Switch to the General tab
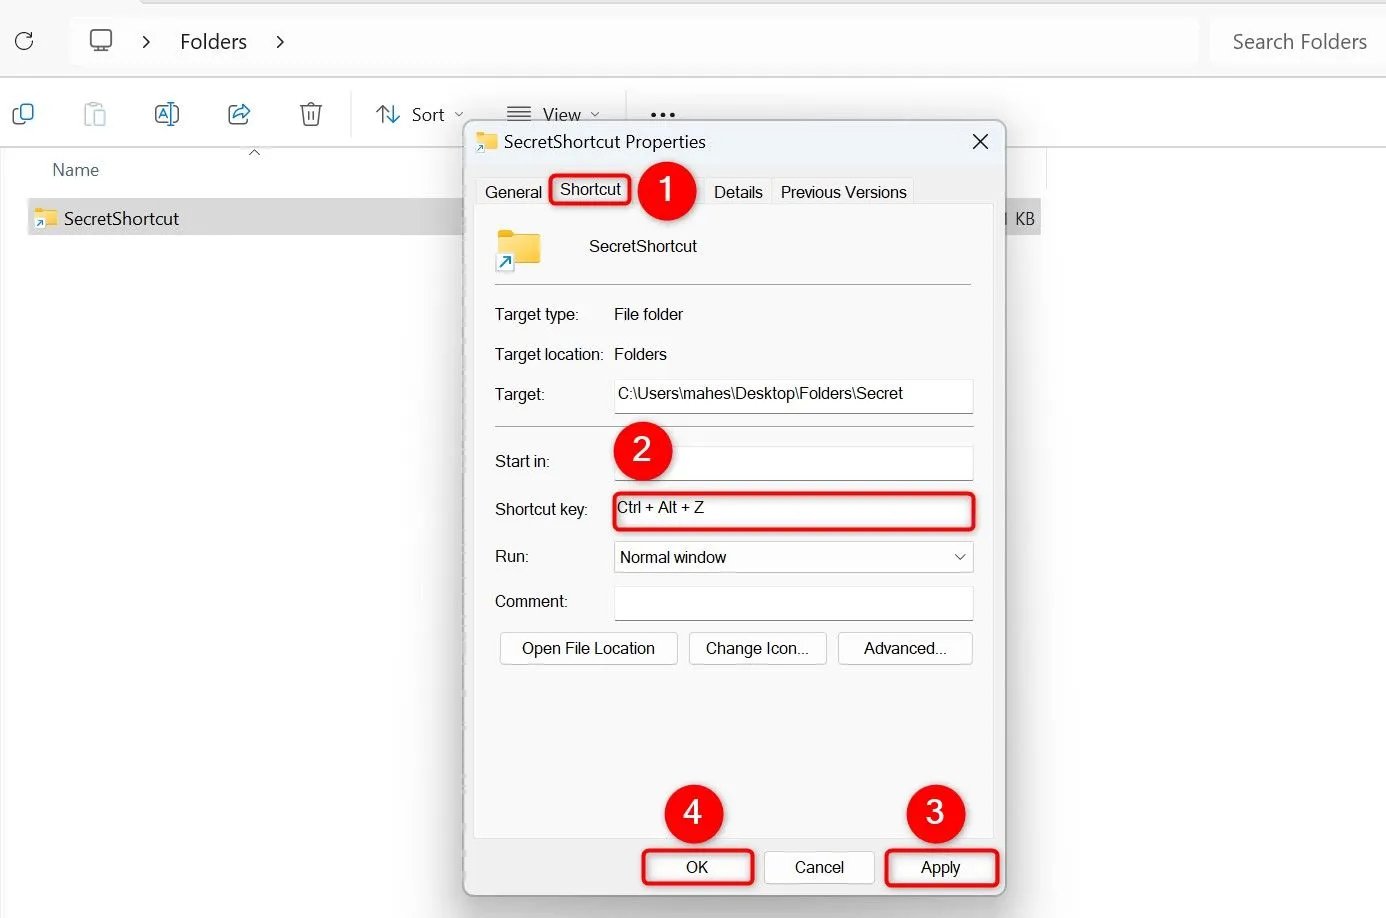The height and width of the screenshot is (918, 1386). (513, 192)
